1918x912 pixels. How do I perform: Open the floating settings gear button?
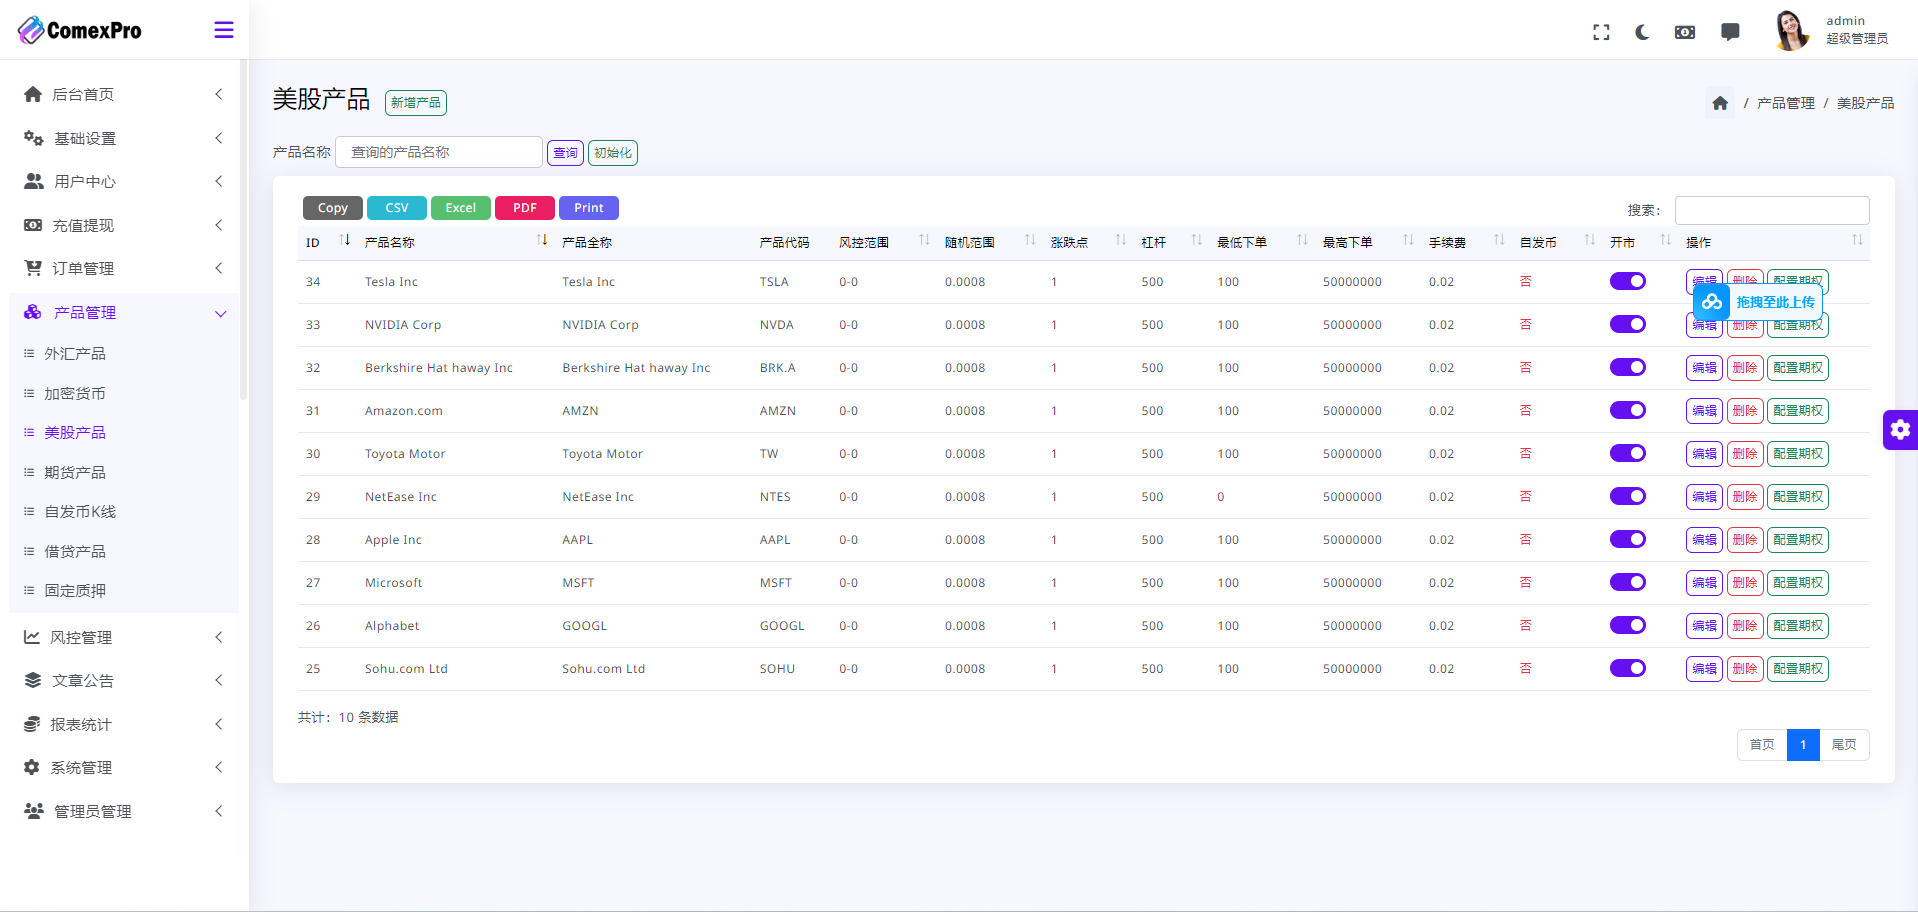(1900, 430)
